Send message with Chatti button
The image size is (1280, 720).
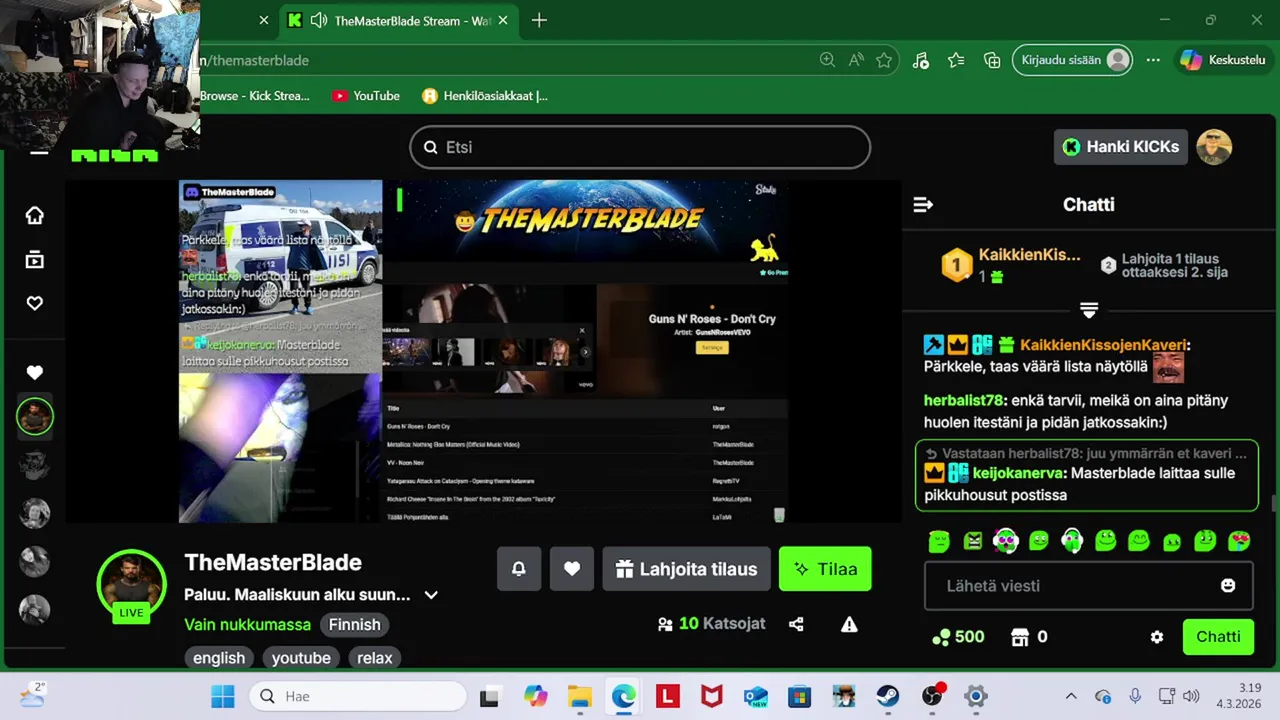pos(1218,637)
